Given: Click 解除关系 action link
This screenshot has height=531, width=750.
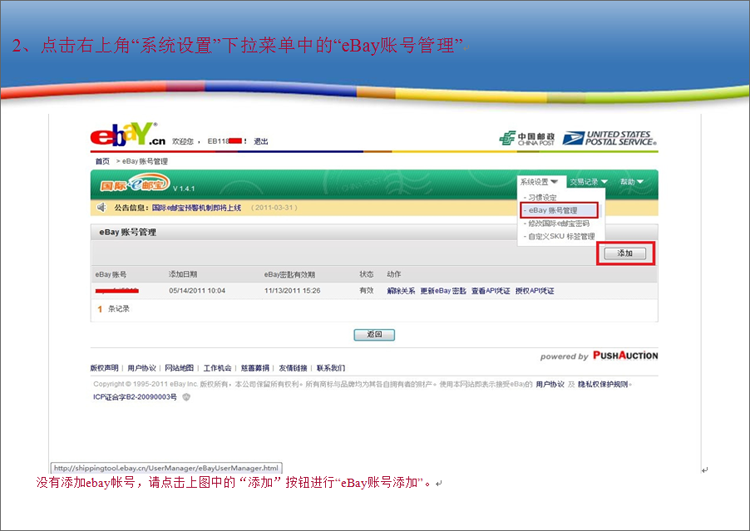Looking at the screenshot, I should [x=401, y=291].
